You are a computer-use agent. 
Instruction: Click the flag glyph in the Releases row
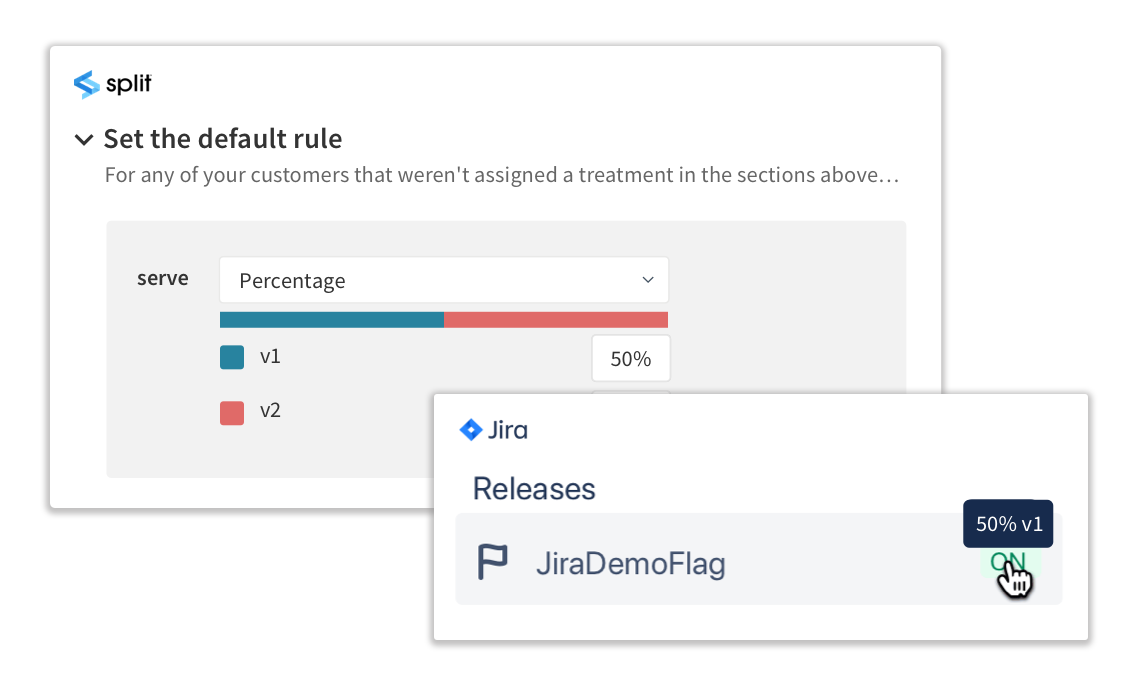tap(494, 560)
